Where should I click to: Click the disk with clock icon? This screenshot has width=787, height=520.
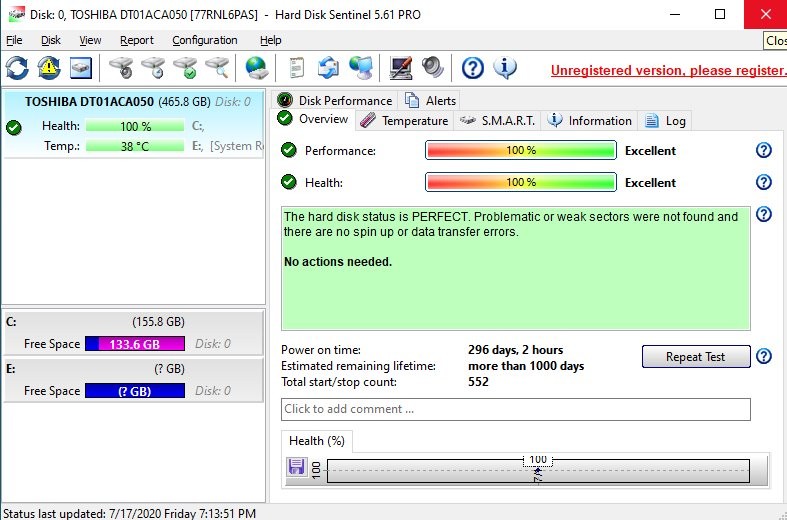pyautogui.click(x=153, y=68)
